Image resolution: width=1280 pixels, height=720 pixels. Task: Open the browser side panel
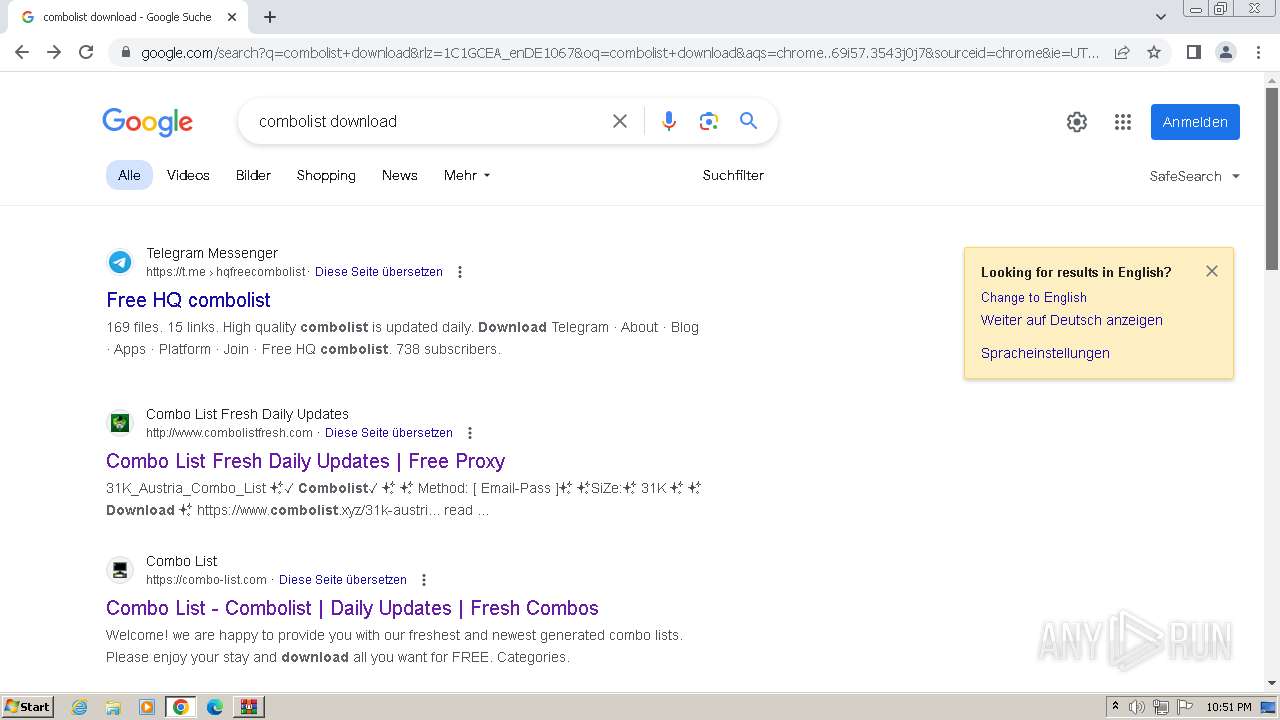point(1193,52)
